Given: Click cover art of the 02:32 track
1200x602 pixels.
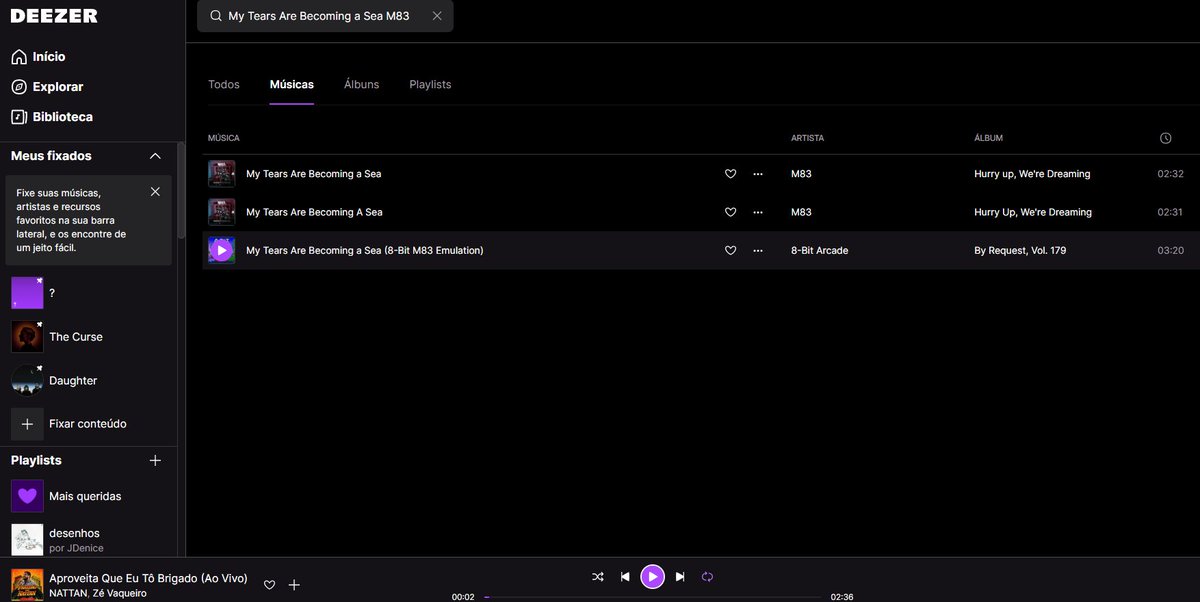Looking at the screenshot, I should coord(221,174).
